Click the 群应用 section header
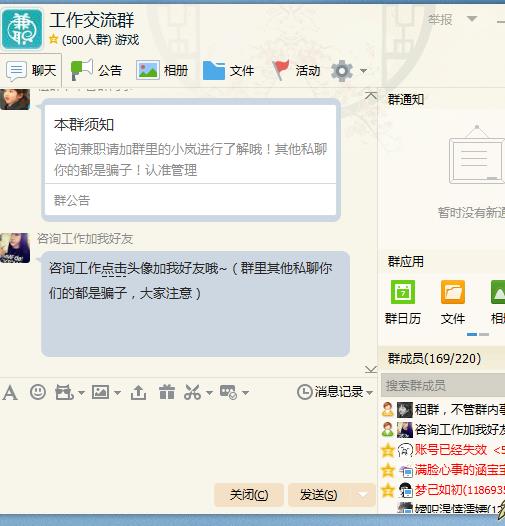This screenshot has width=505, height=526. point(406,261)
